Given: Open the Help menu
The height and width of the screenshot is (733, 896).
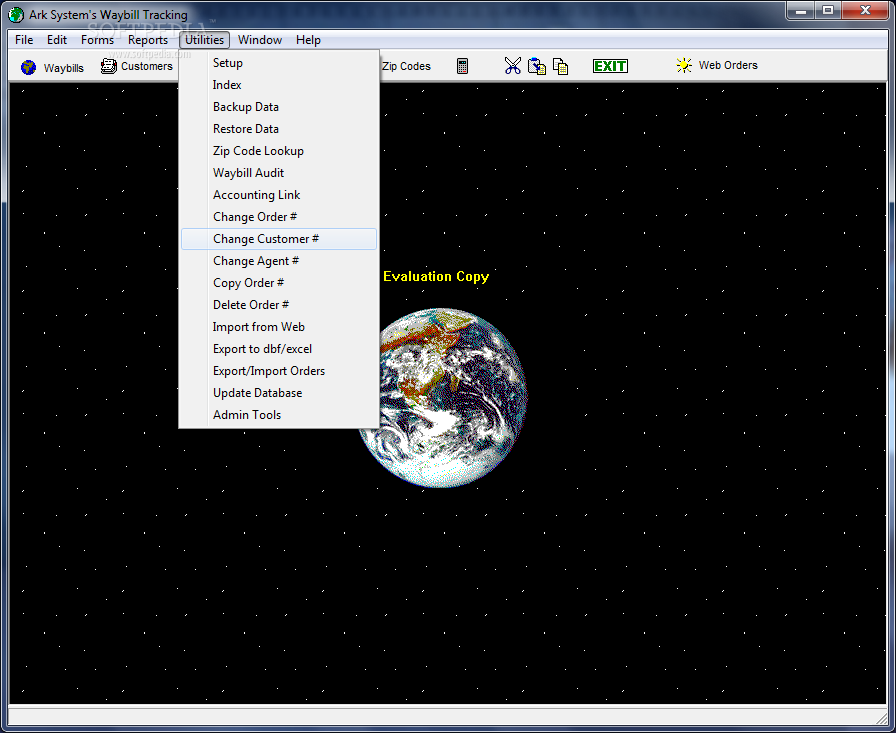Looking at the screenshot, I should (308, 40).
